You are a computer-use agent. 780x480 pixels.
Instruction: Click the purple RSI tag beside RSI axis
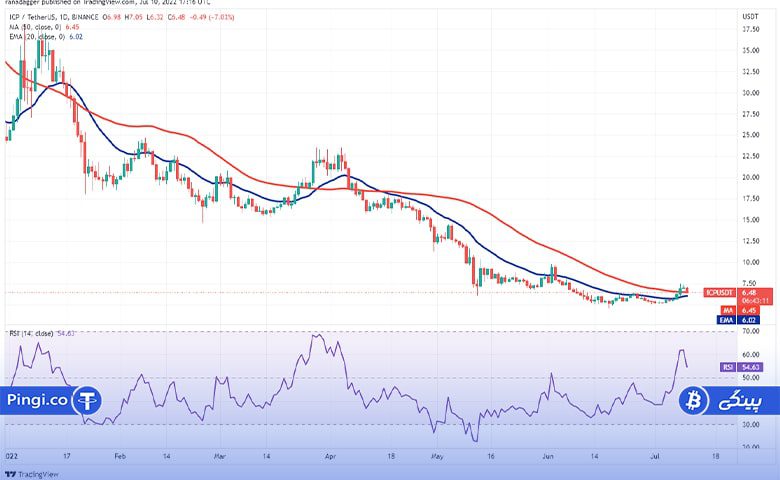728,367
